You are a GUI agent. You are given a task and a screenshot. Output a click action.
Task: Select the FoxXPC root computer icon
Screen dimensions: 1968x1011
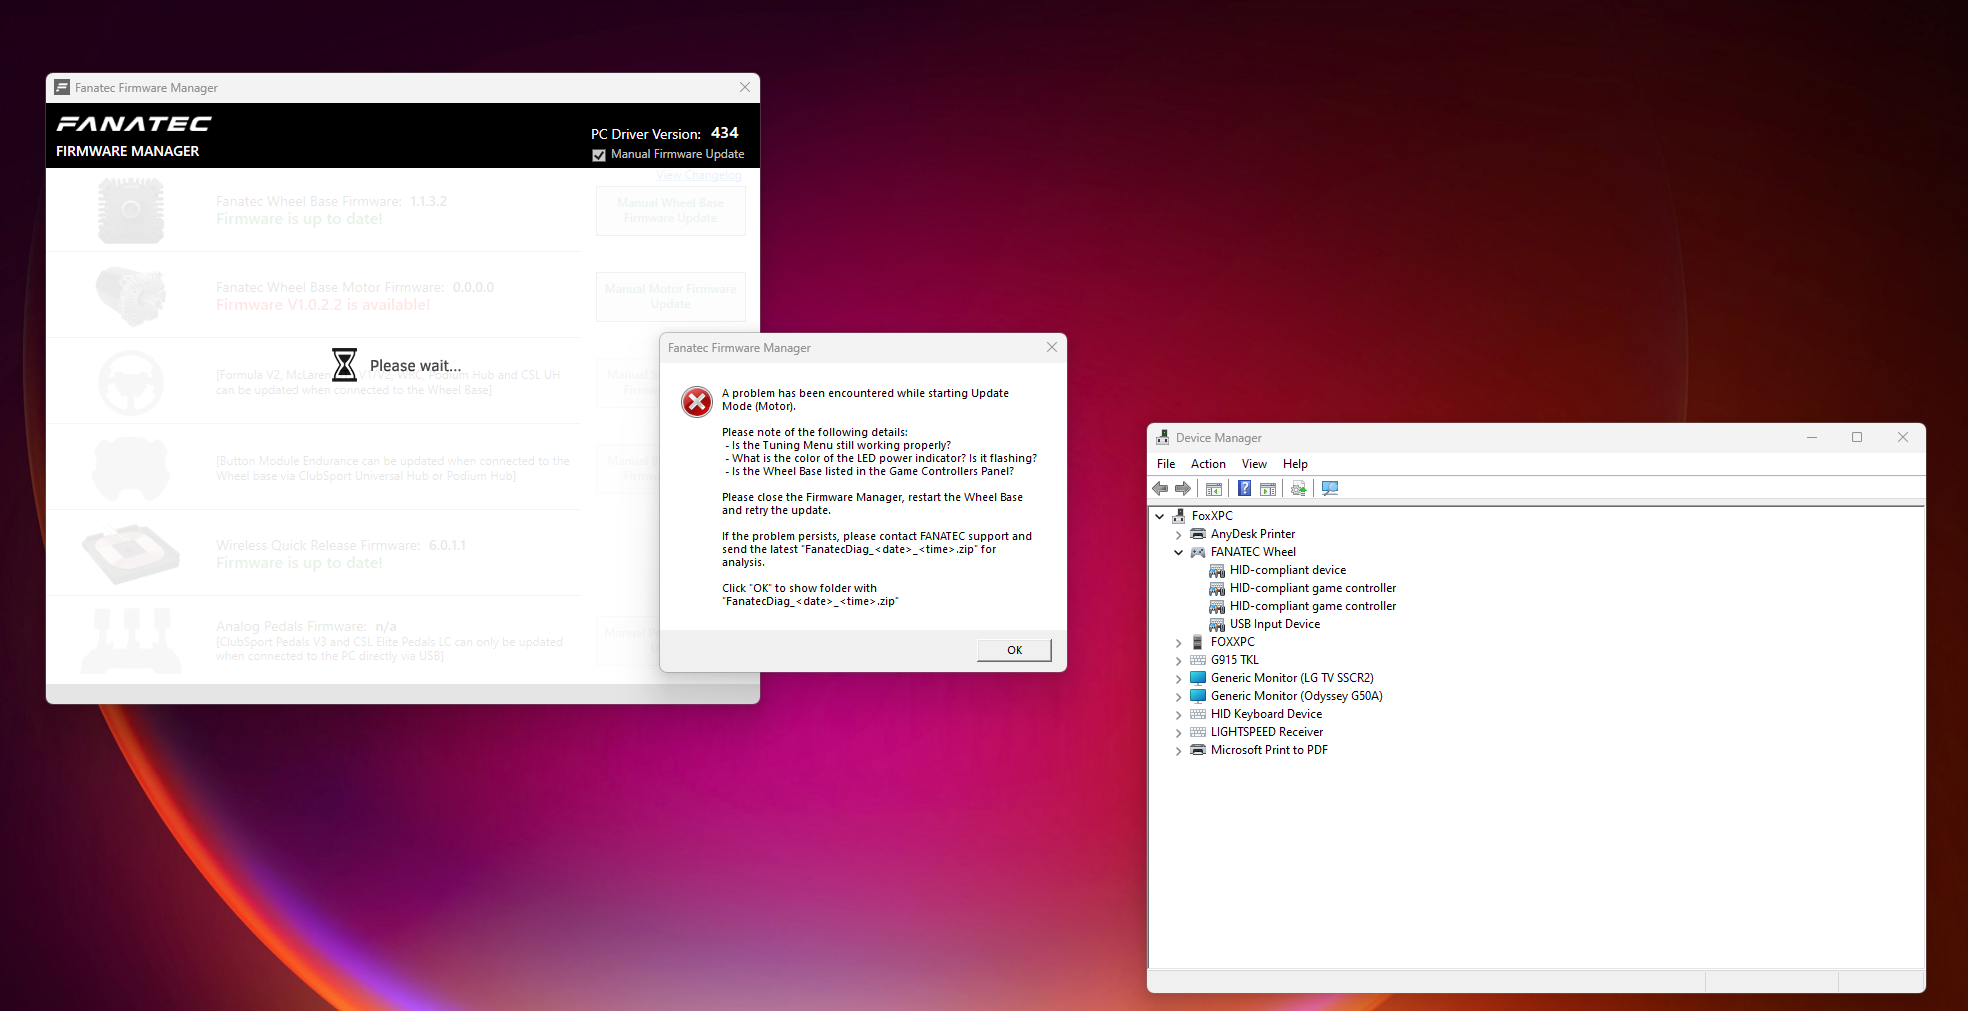pos(1179,516)
